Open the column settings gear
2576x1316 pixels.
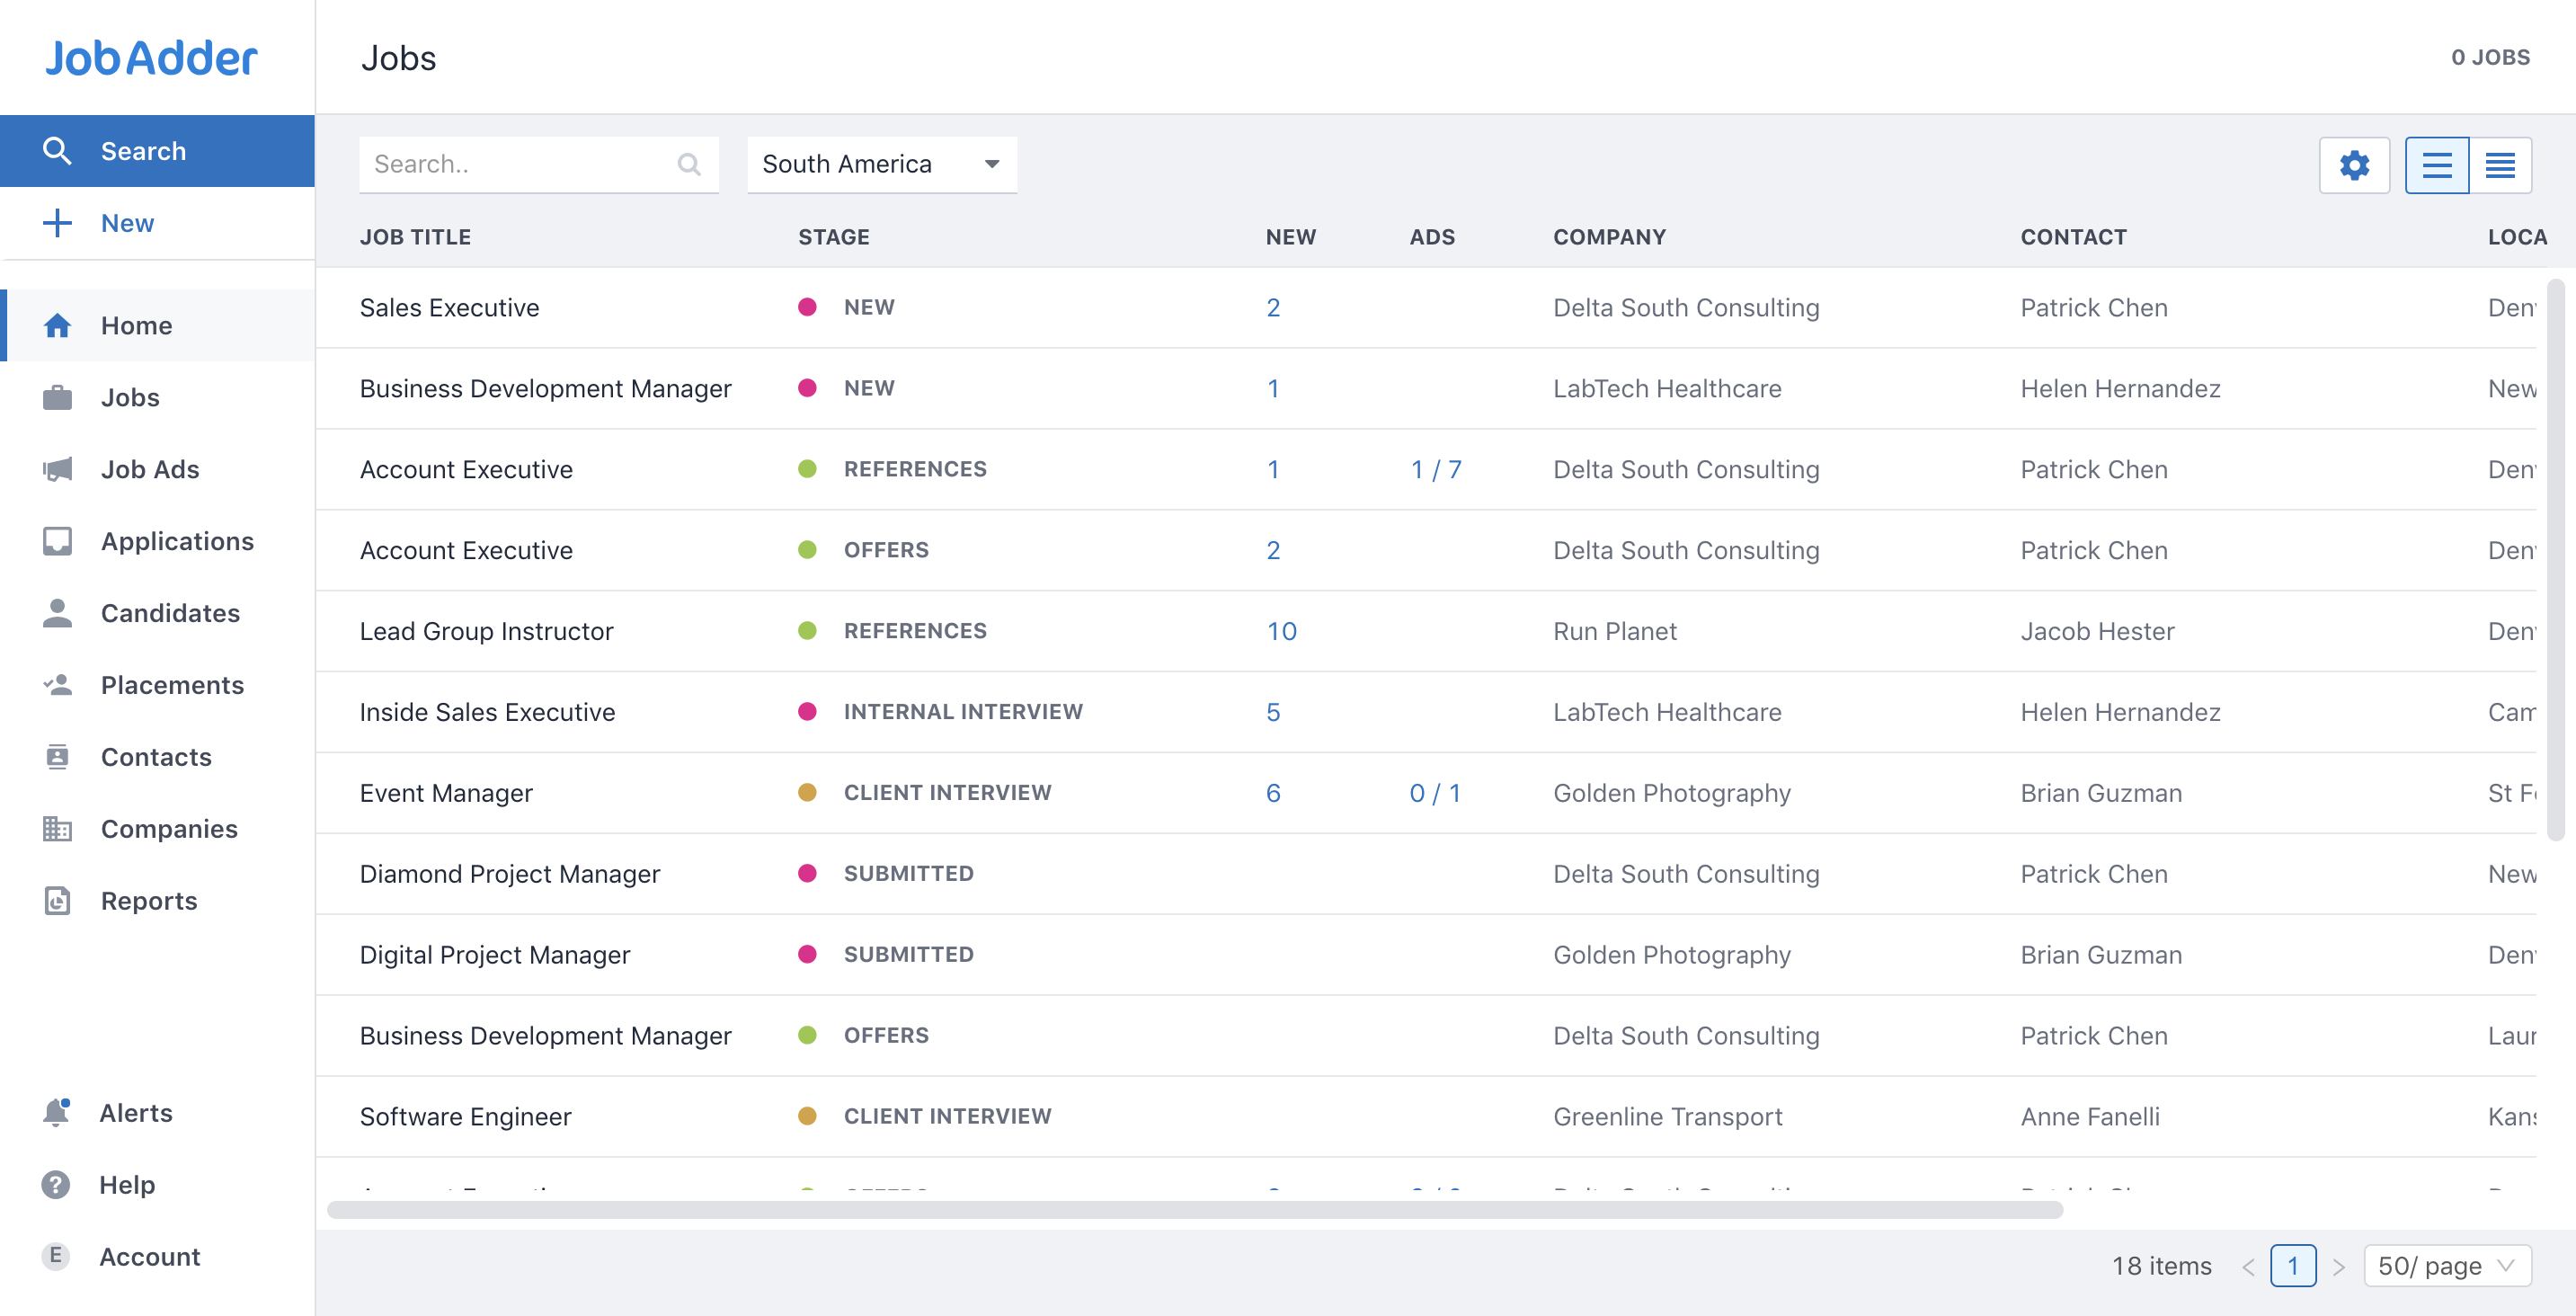(2355, 164)
